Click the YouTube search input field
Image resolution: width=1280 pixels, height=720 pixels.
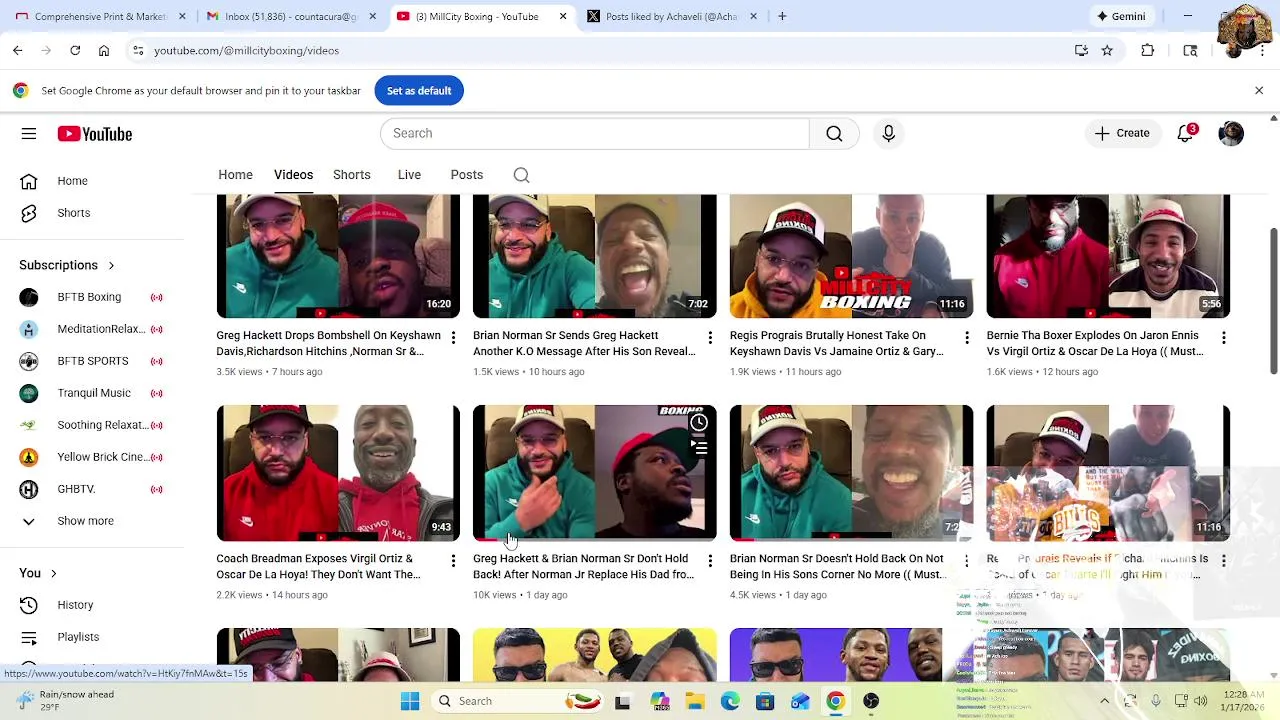coord(595,133)
